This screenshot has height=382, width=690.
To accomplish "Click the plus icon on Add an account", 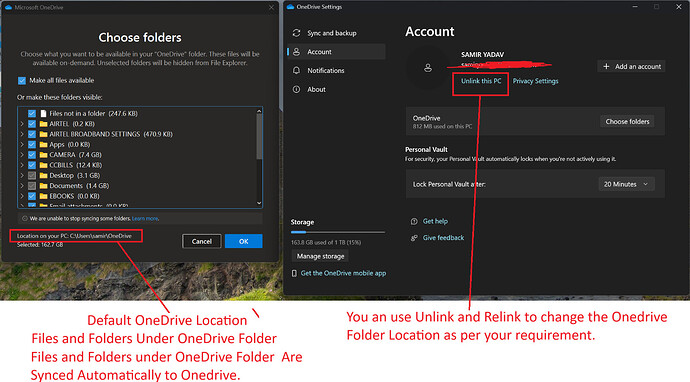I will (x=606, y=66).
